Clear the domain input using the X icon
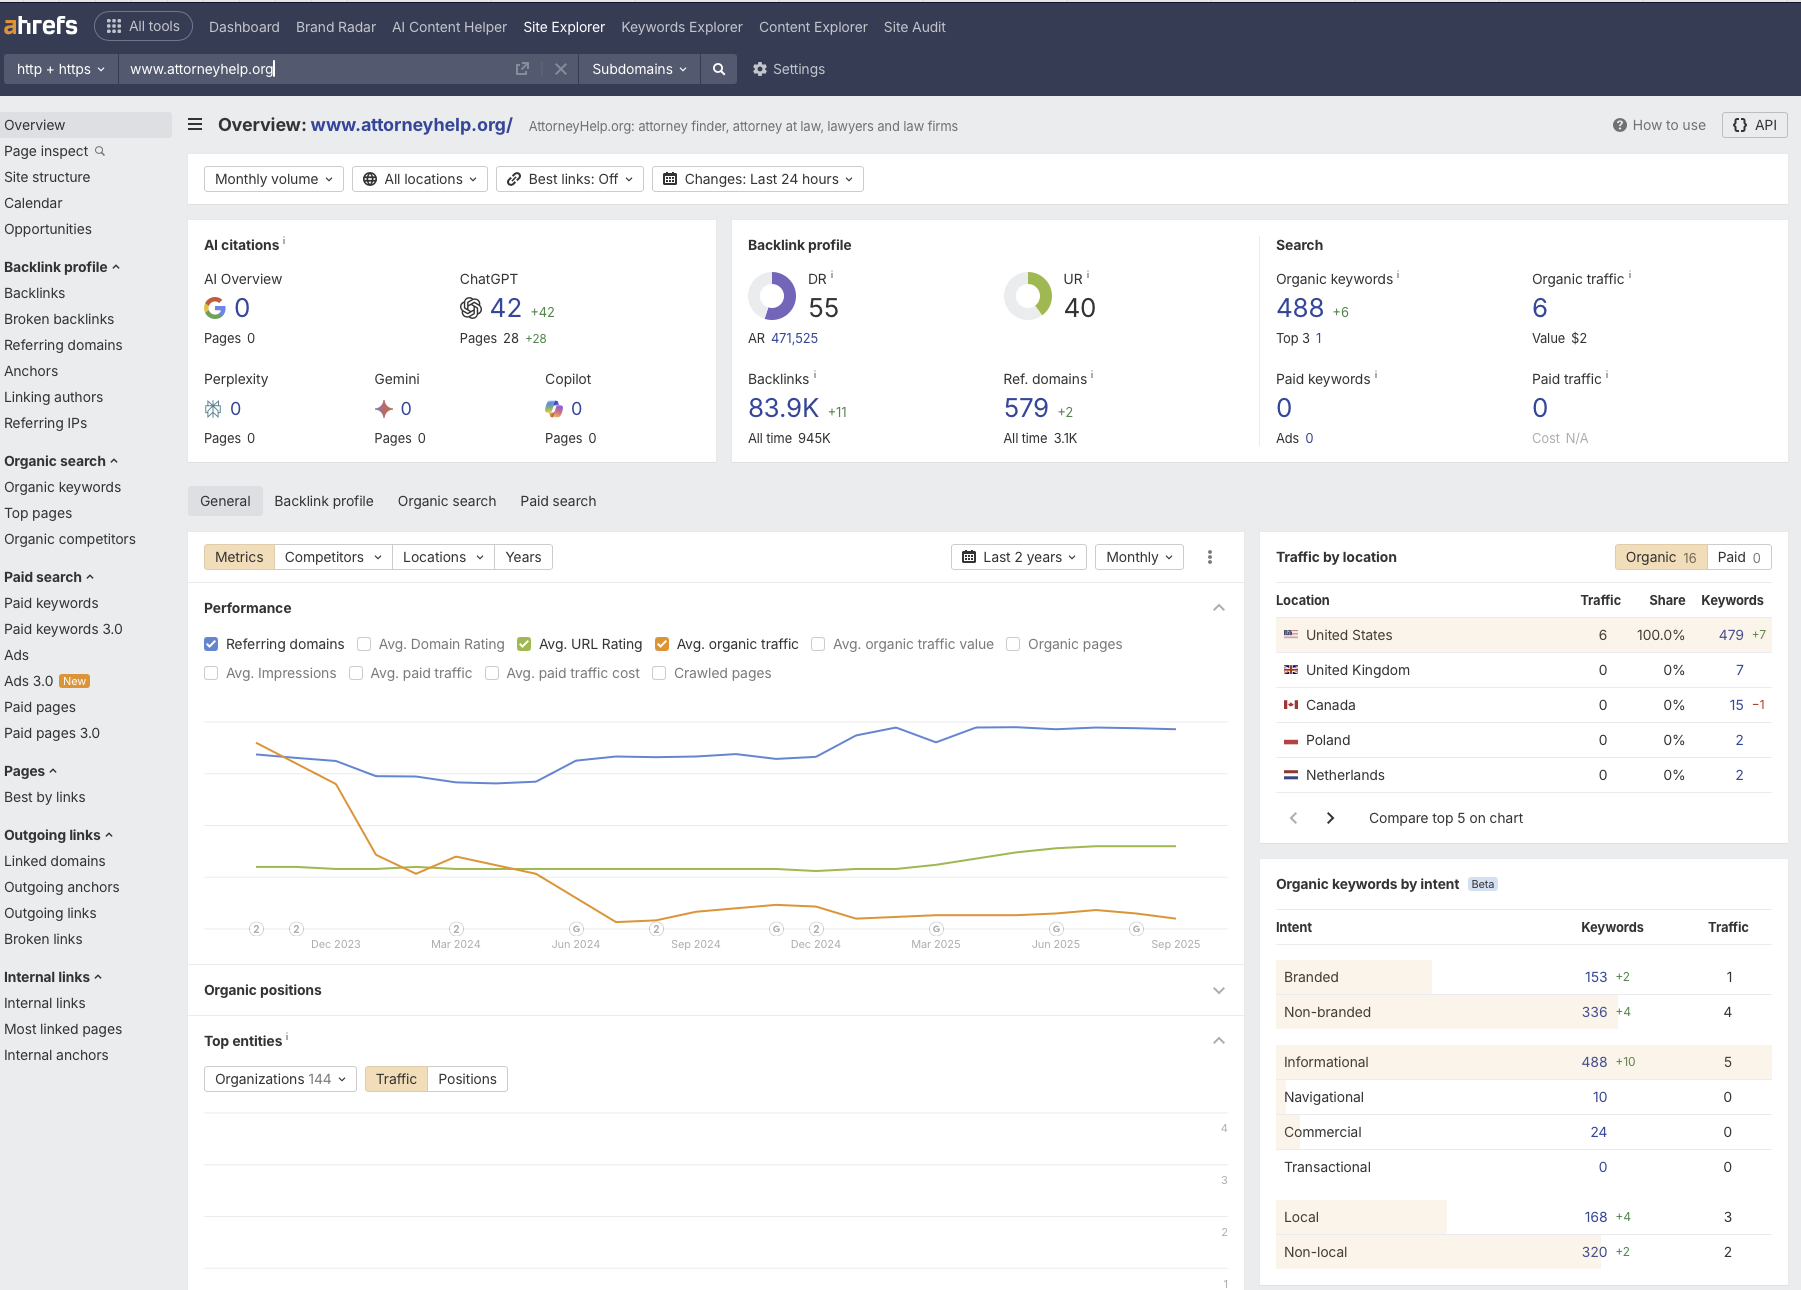 560,69
